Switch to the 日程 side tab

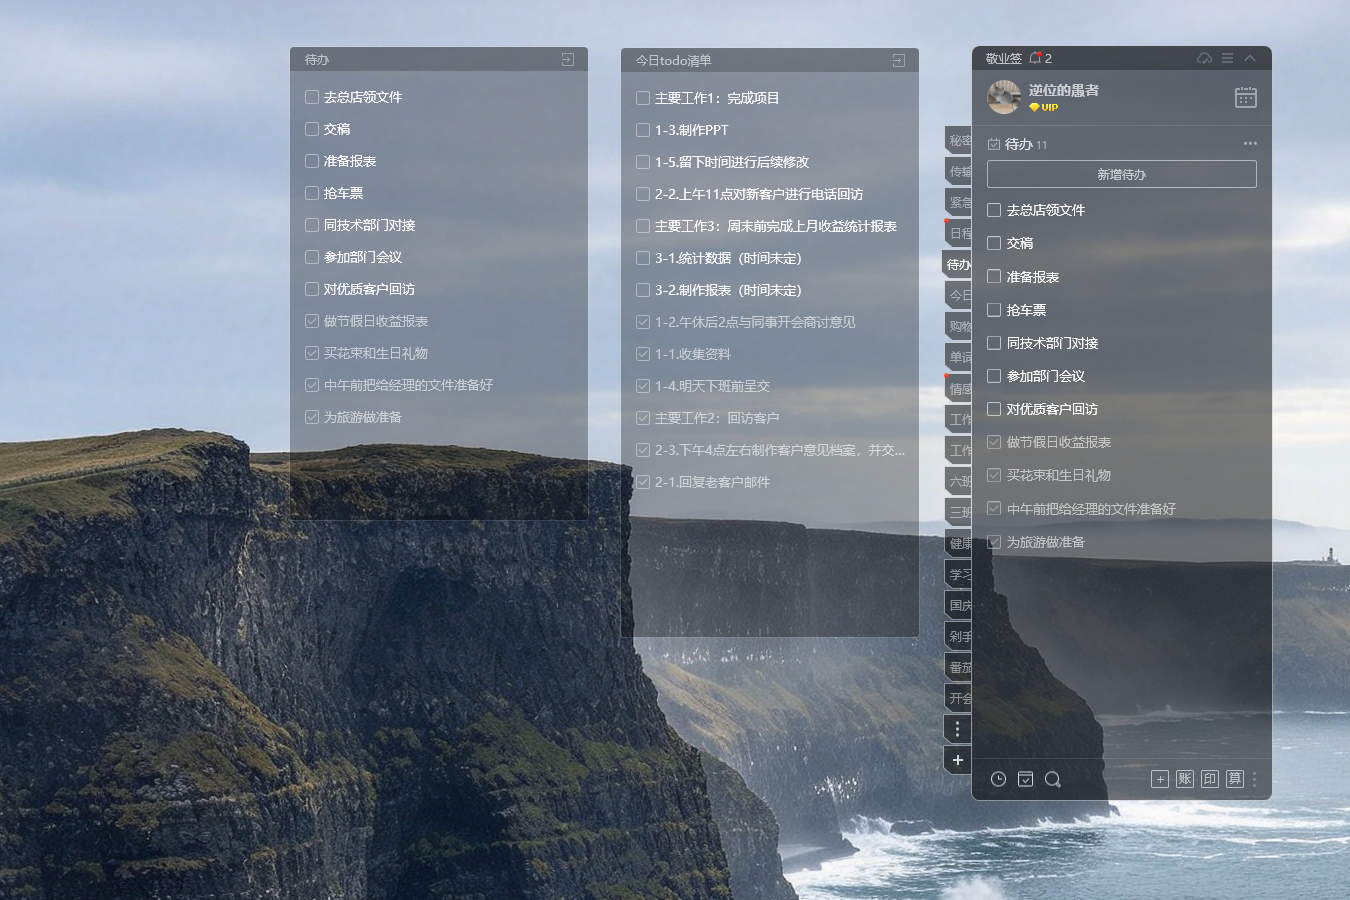tap(958, 233)
